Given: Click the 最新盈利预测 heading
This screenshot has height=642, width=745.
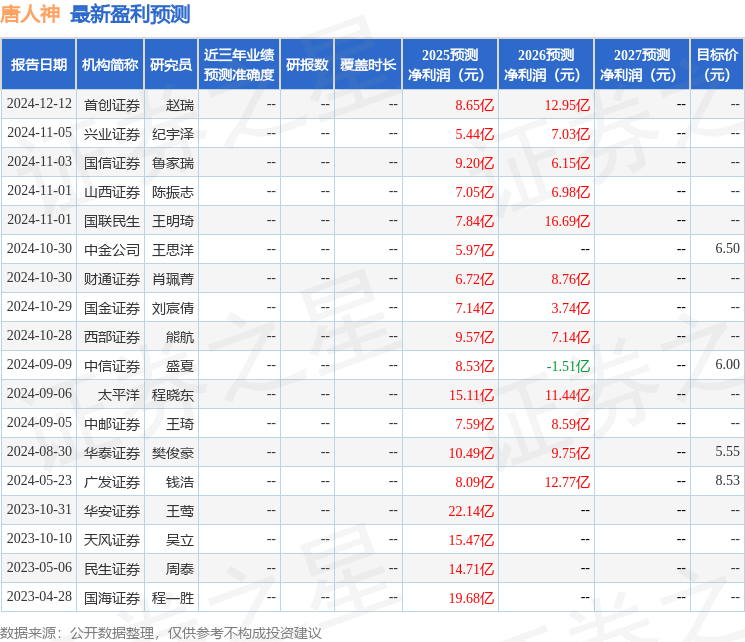Looking at the screenshot, I should click(130, 14).
